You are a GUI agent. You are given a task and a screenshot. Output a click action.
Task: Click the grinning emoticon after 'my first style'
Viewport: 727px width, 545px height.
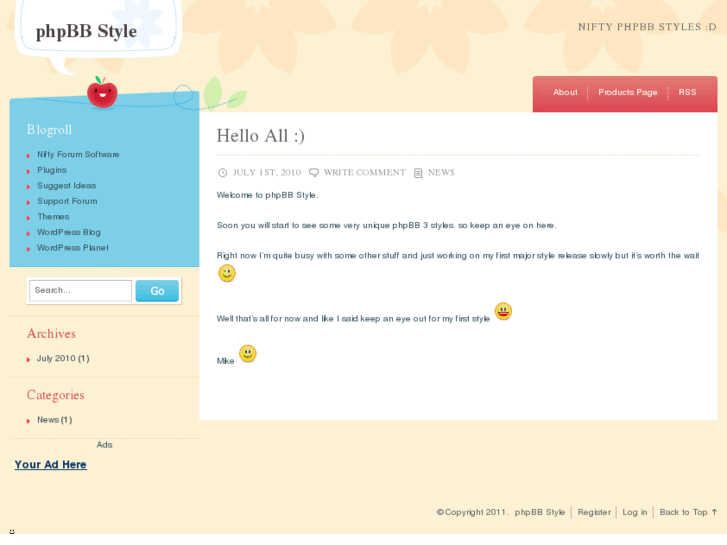coord(503,311)
